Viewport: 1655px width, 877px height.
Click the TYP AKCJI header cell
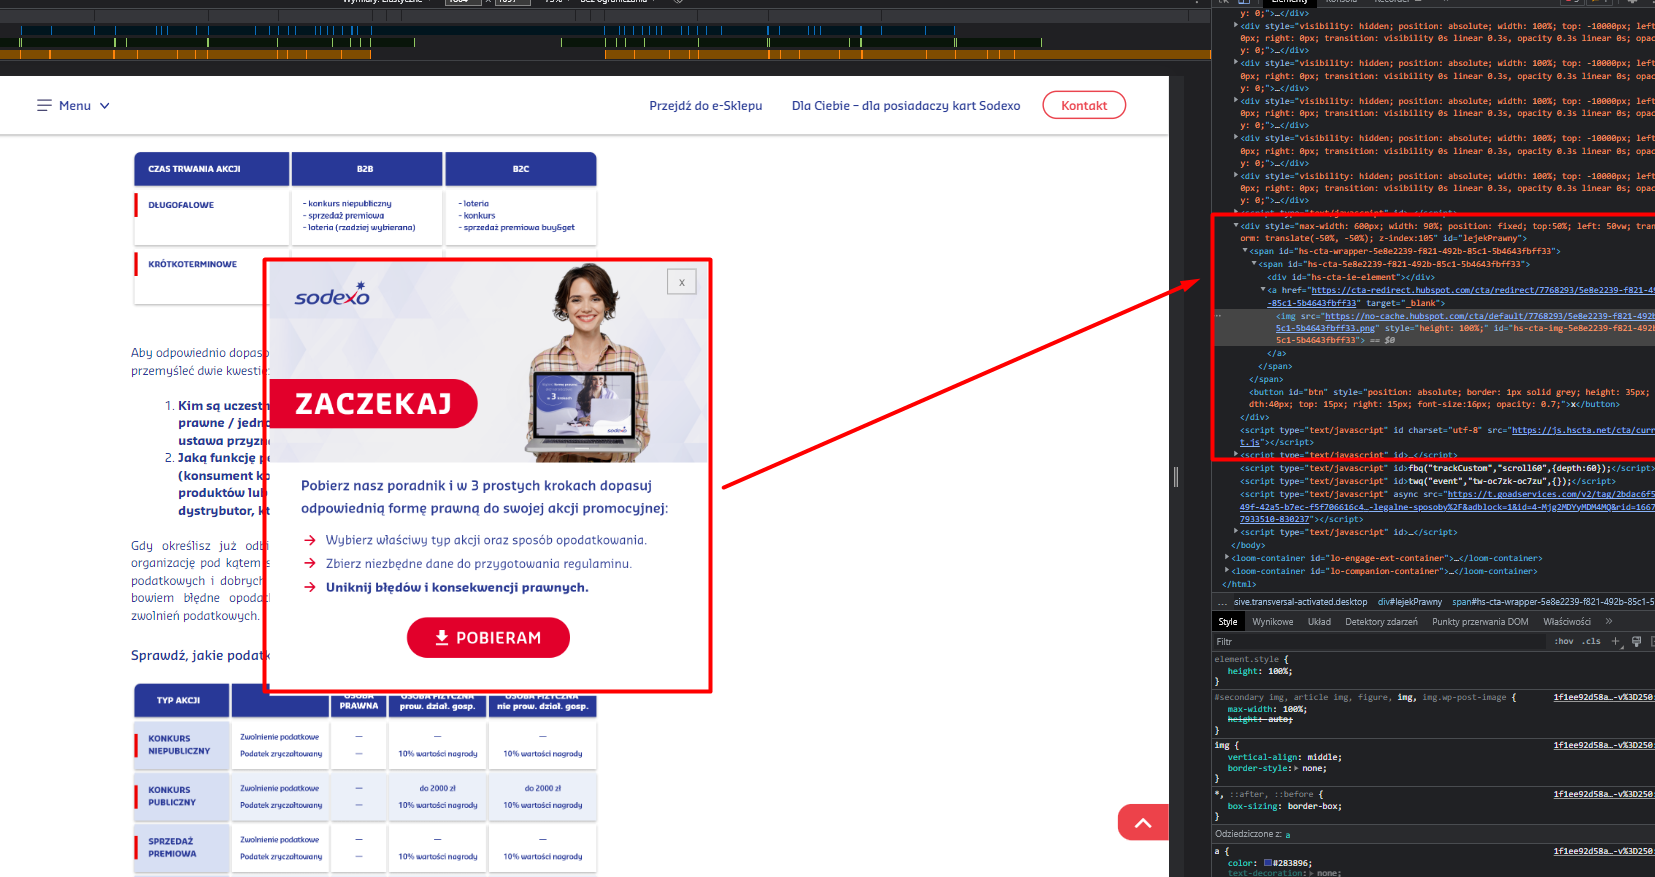click(180, 700)
